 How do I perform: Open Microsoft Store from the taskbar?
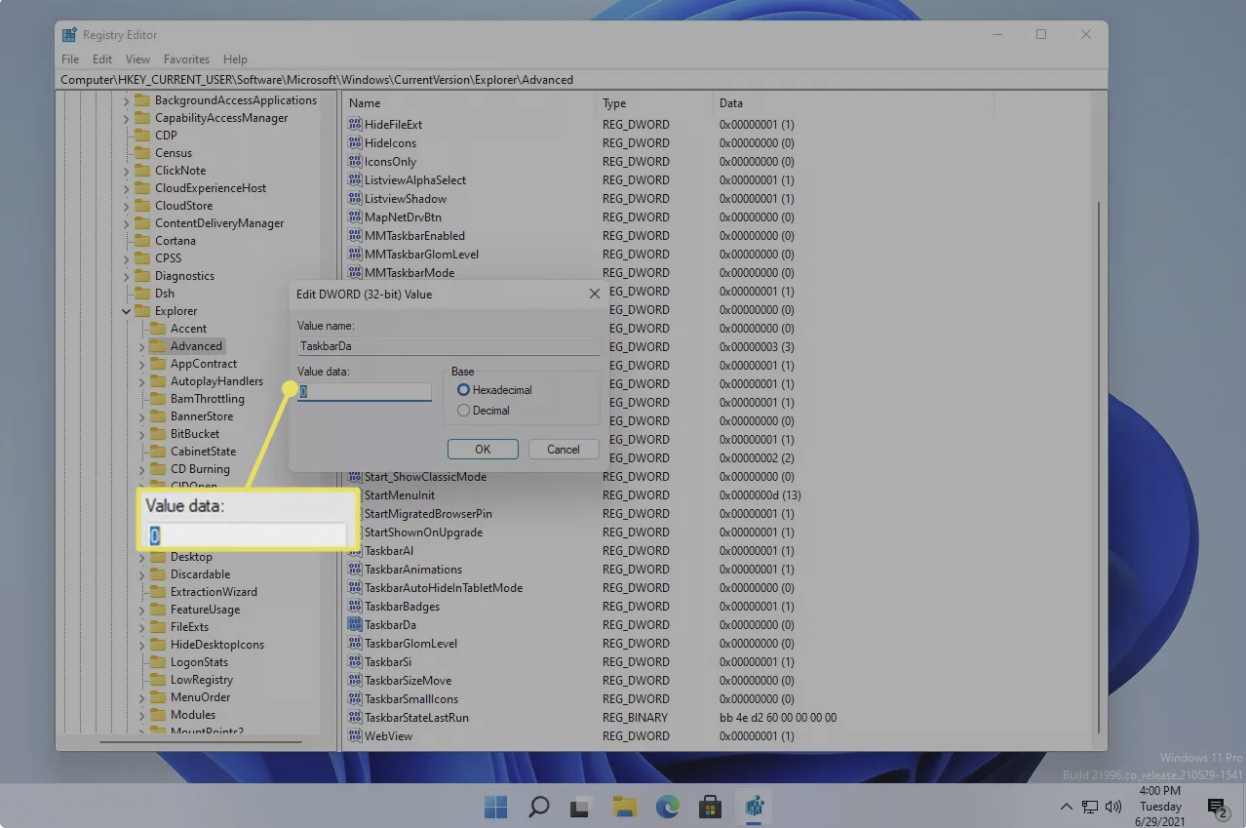[710, 806]
